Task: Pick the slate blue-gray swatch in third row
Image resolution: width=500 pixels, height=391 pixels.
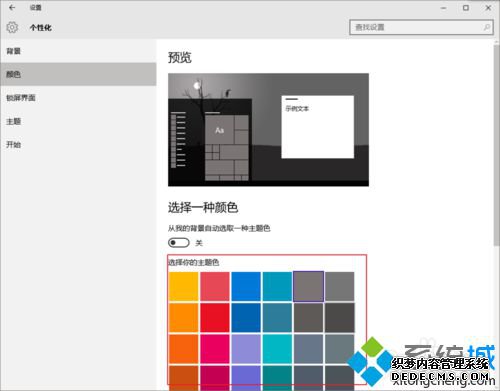Action: click(x=309, y=349)
